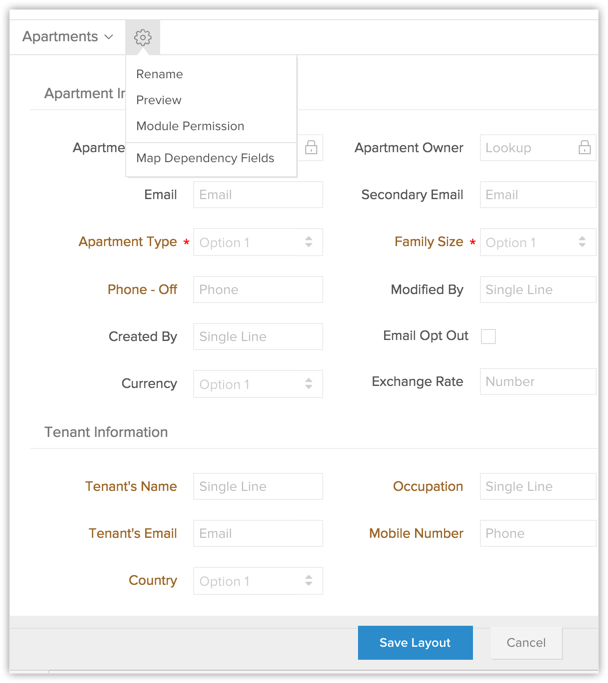
Task: Toggle the Email Opt Out checkbox
Action: click(488, 336)
